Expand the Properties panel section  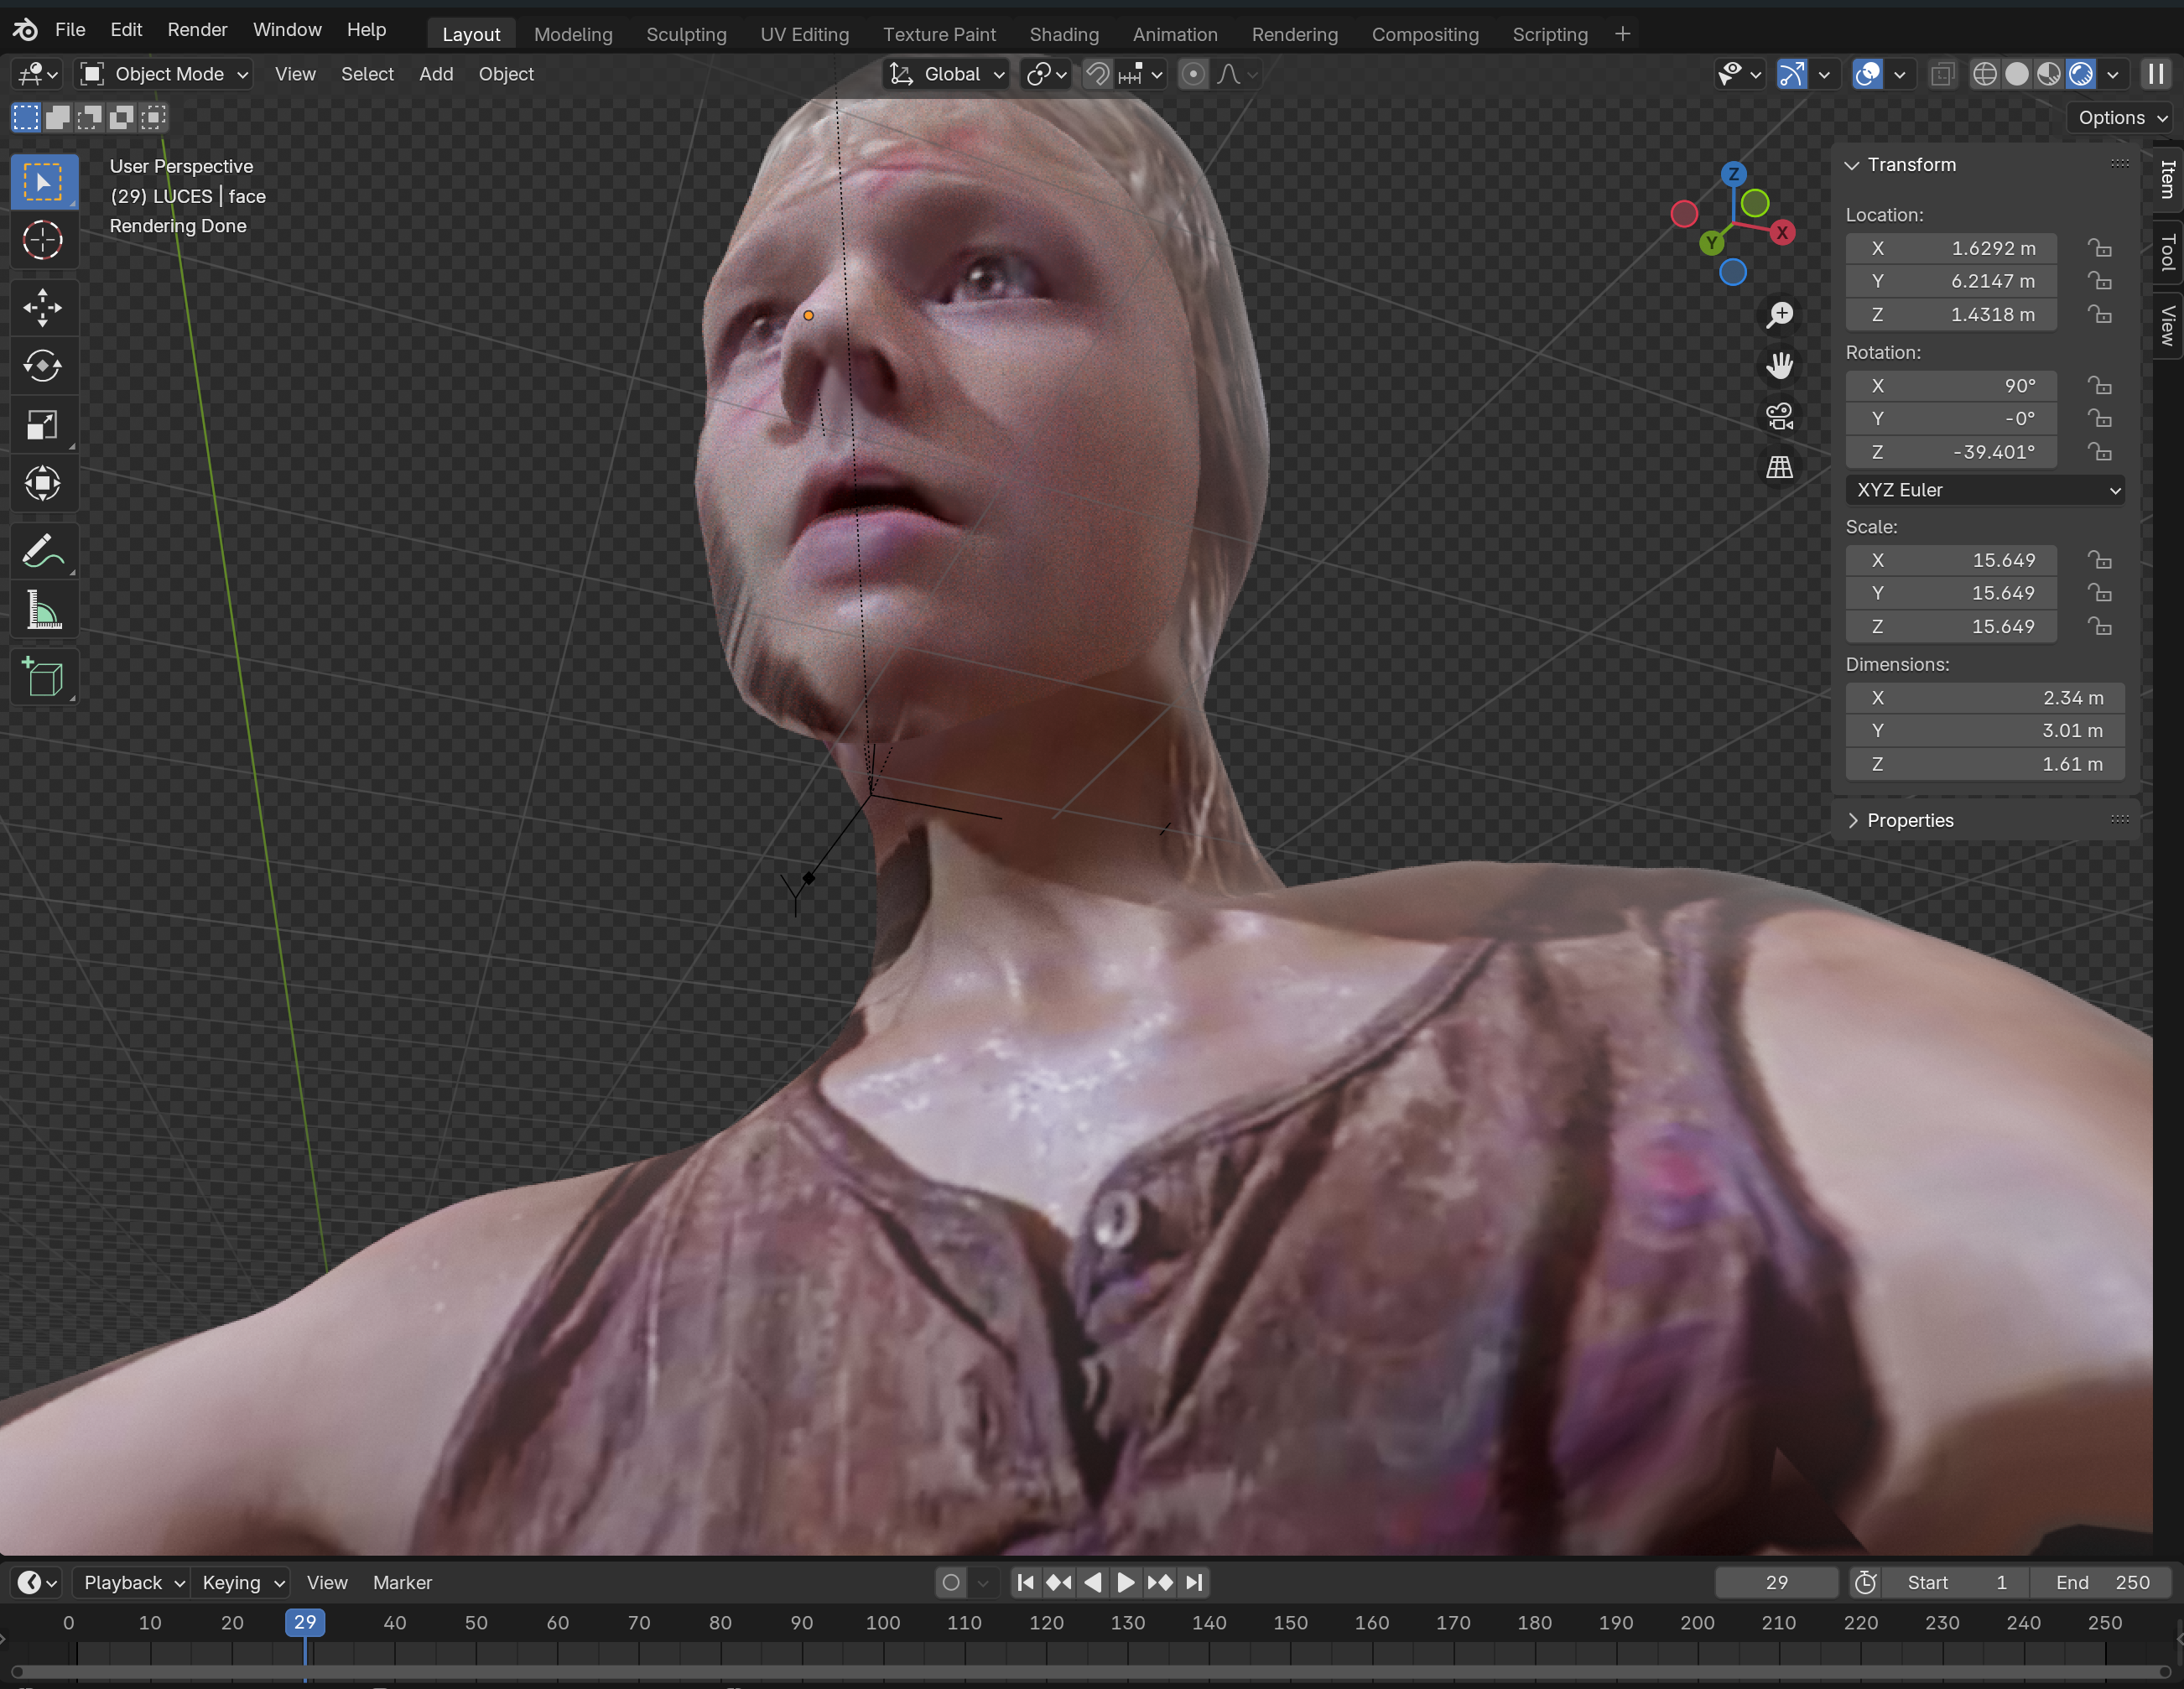click(x=1909, y=820)
